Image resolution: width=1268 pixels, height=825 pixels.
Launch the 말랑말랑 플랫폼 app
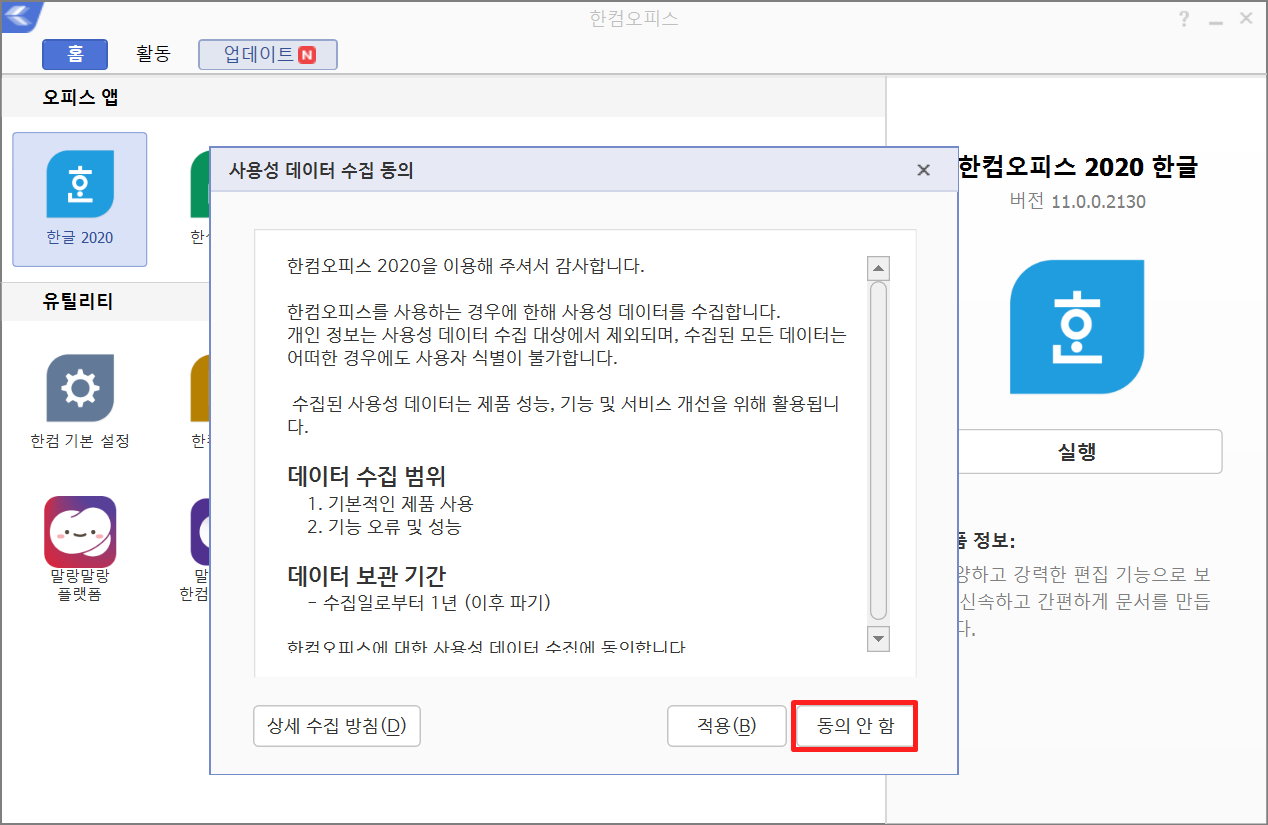[x=80, y=549]
